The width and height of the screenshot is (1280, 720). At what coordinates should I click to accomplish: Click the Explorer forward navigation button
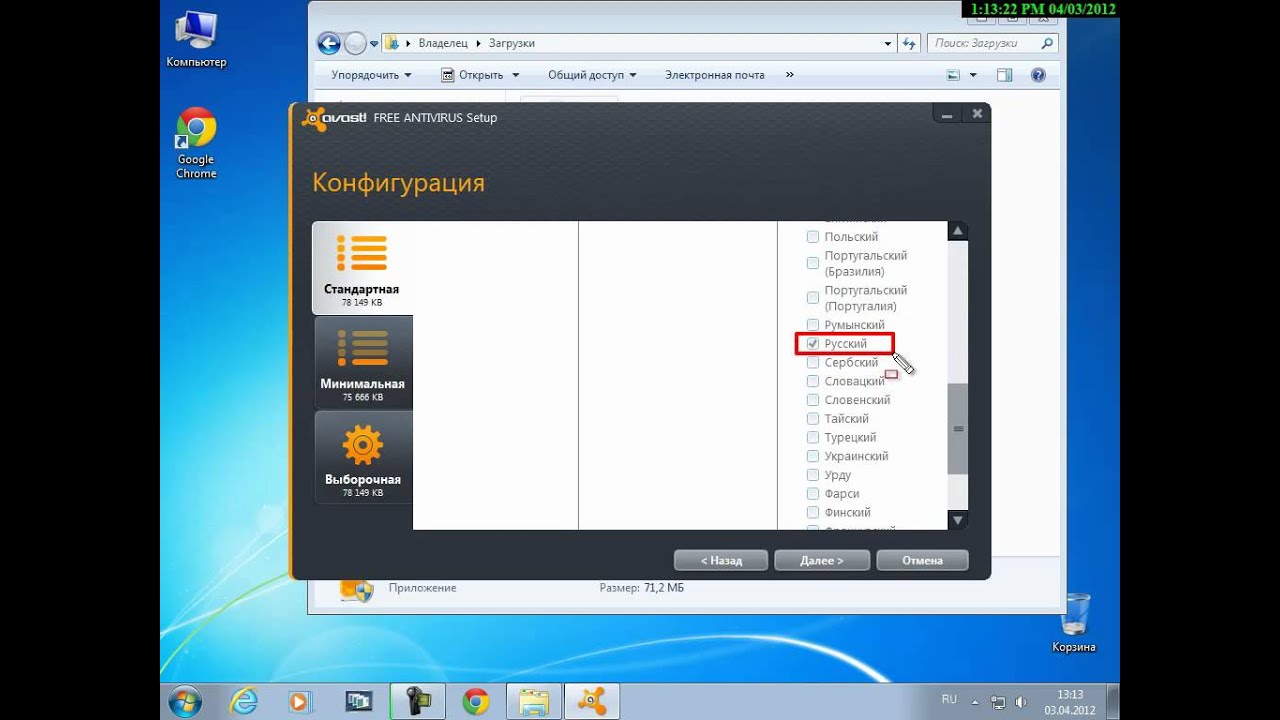355,43
